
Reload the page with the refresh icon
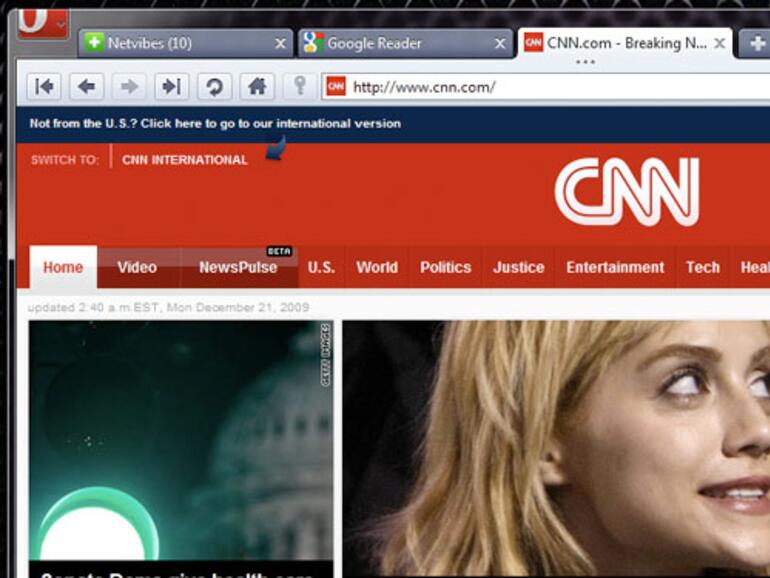click(x=213, y=87)
